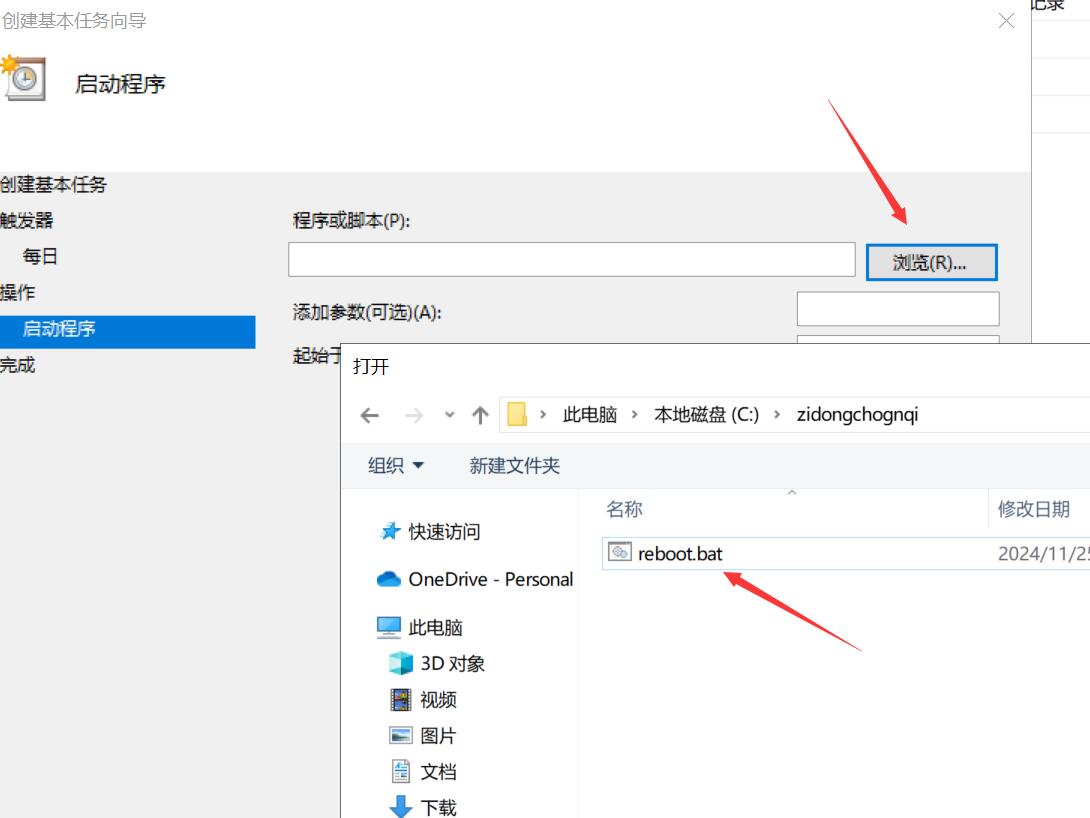The height and width of the screenshot is (818, 1090).
Task: Select the 每日 wizard step
Action: coord(40,256)
